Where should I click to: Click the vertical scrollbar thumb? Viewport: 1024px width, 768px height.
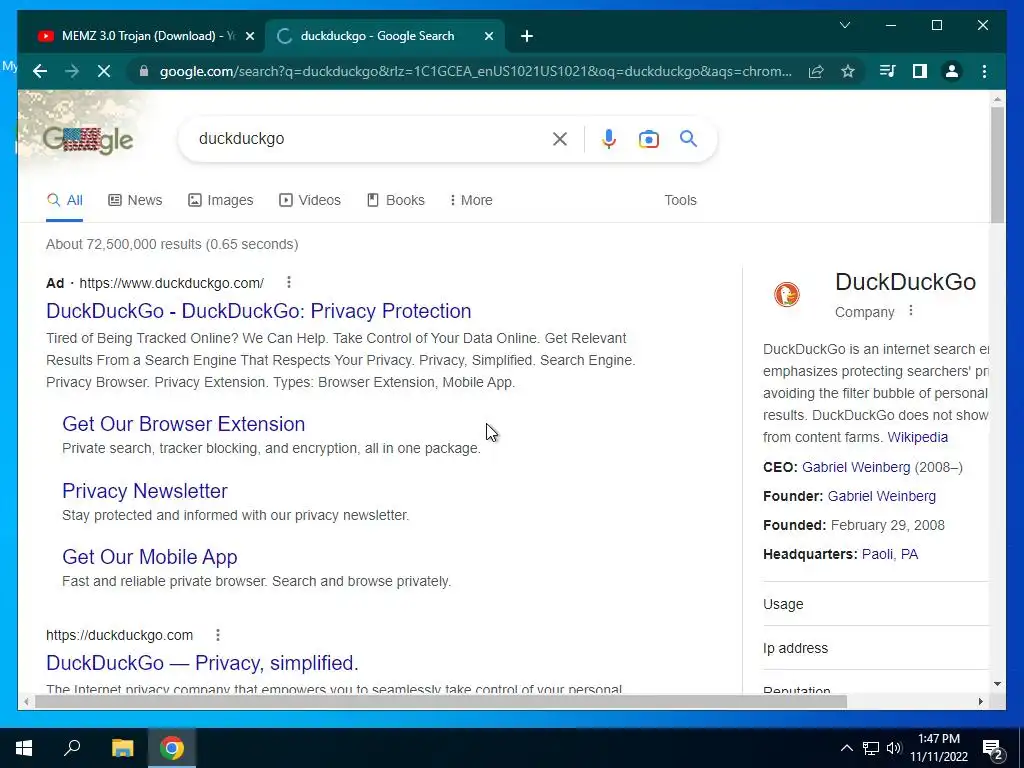(x=997, y=165)
